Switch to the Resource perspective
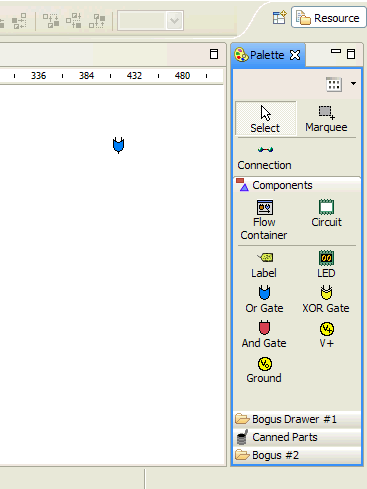 pyautogui.click(x=329, y=18)
